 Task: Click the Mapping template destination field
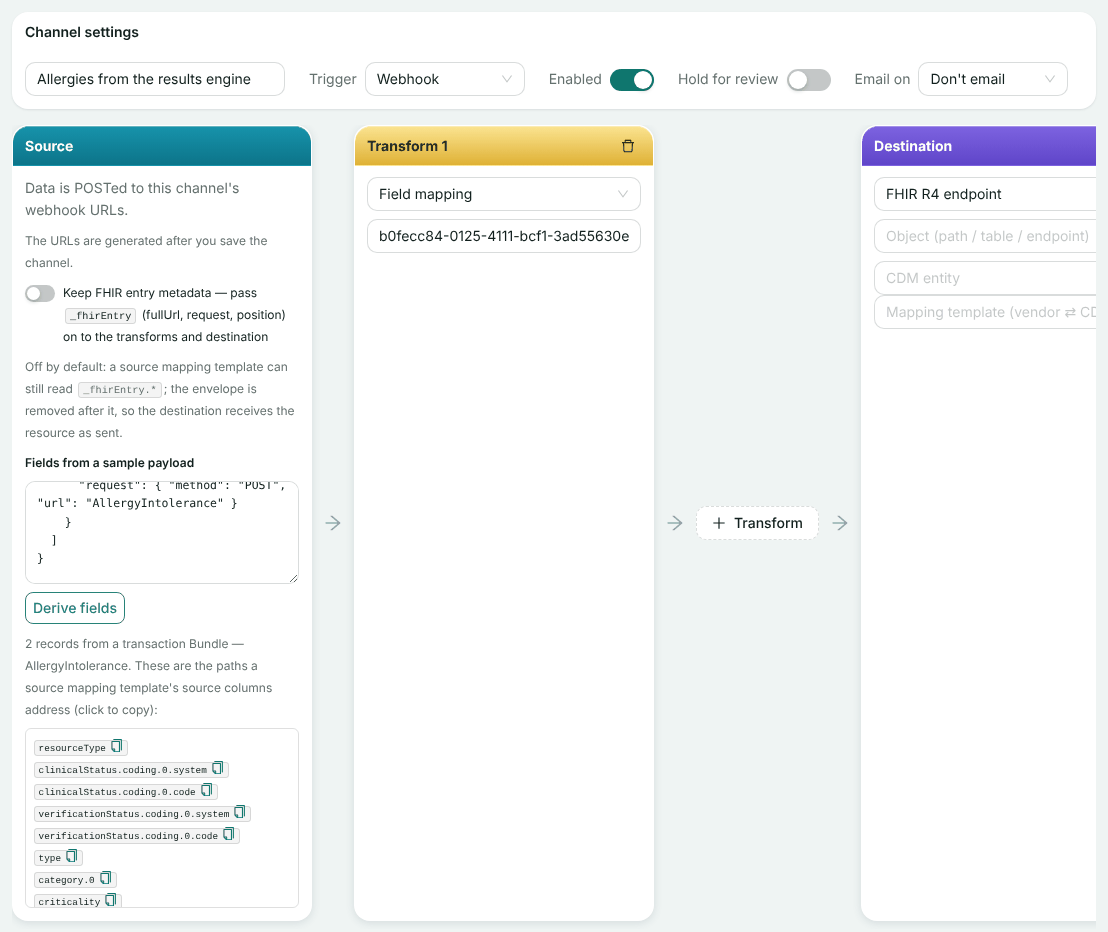pos(985,312)
